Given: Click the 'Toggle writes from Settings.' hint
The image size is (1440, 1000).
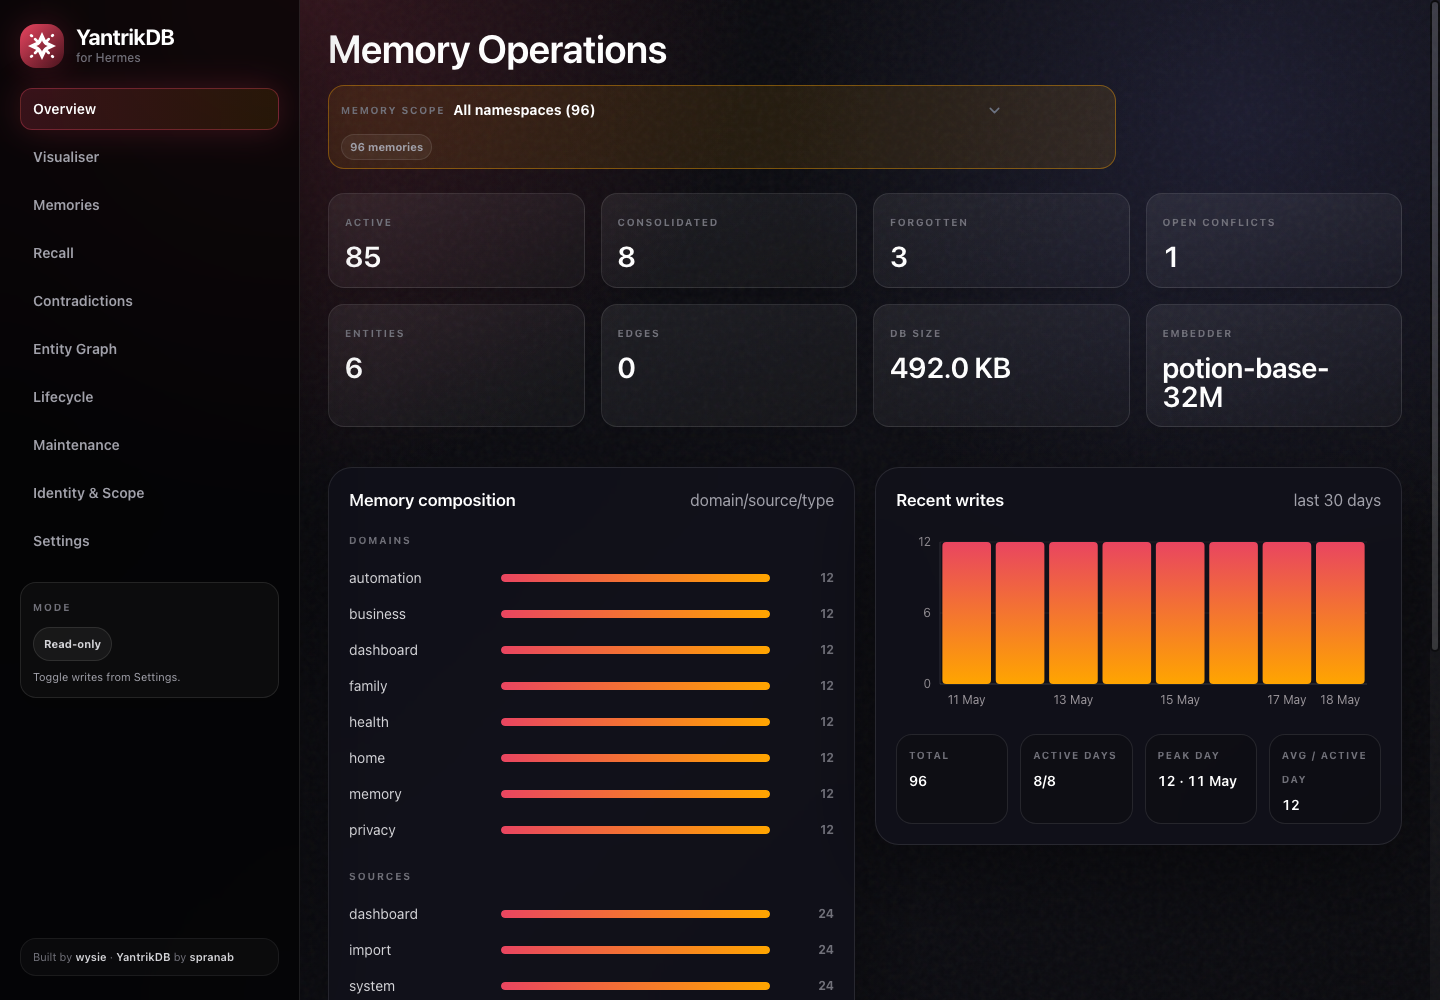Looking at the screenshot, I should 106,677.
